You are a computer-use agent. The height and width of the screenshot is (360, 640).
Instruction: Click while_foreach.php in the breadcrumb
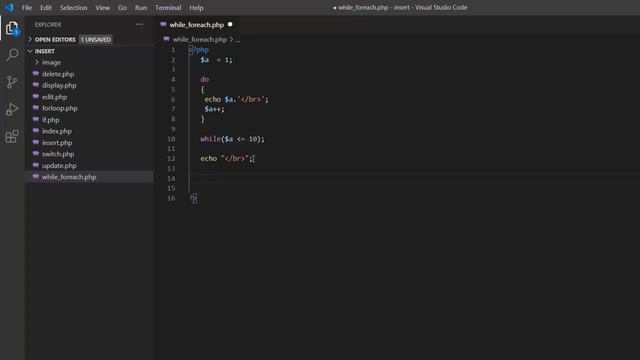(x=200, y=40)
